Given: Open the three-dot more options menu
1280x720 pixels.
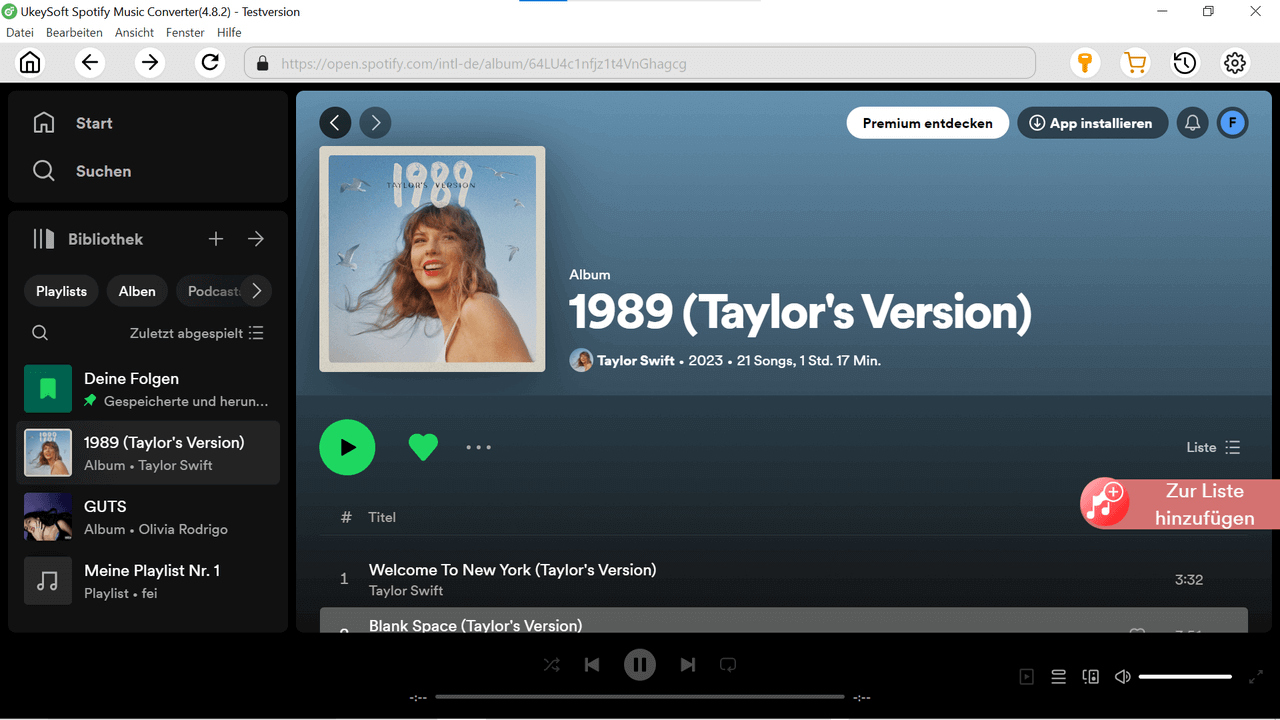Looking at the screenshot, I should [x=479, y=447].
